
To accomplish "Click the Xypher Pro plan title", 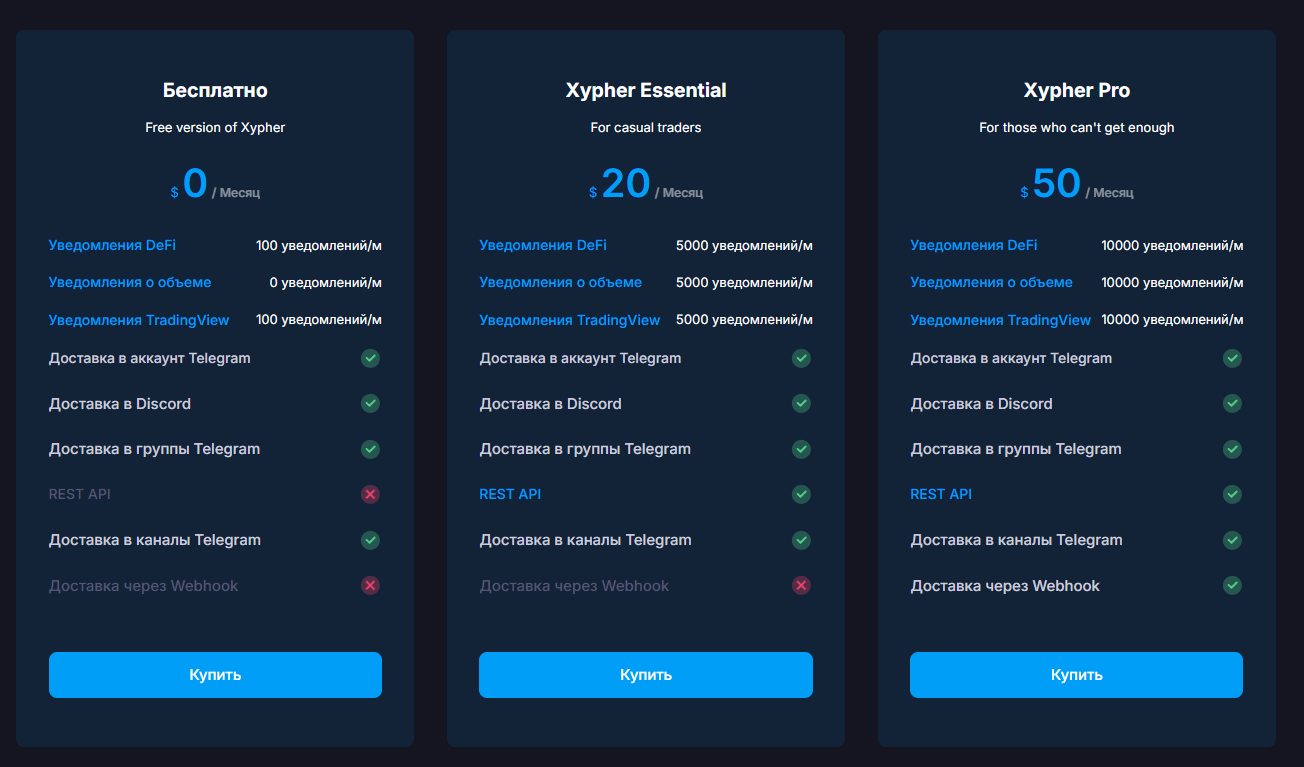I will pos(1077,90).
